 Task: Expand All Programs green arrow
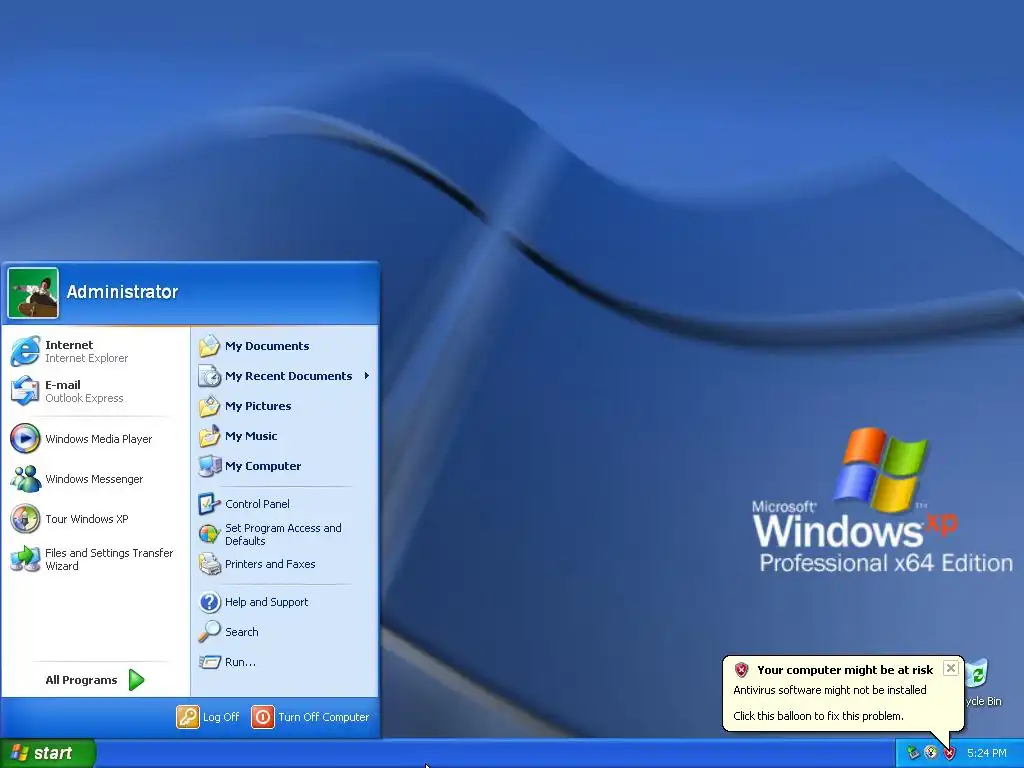[x=136, y=680]
